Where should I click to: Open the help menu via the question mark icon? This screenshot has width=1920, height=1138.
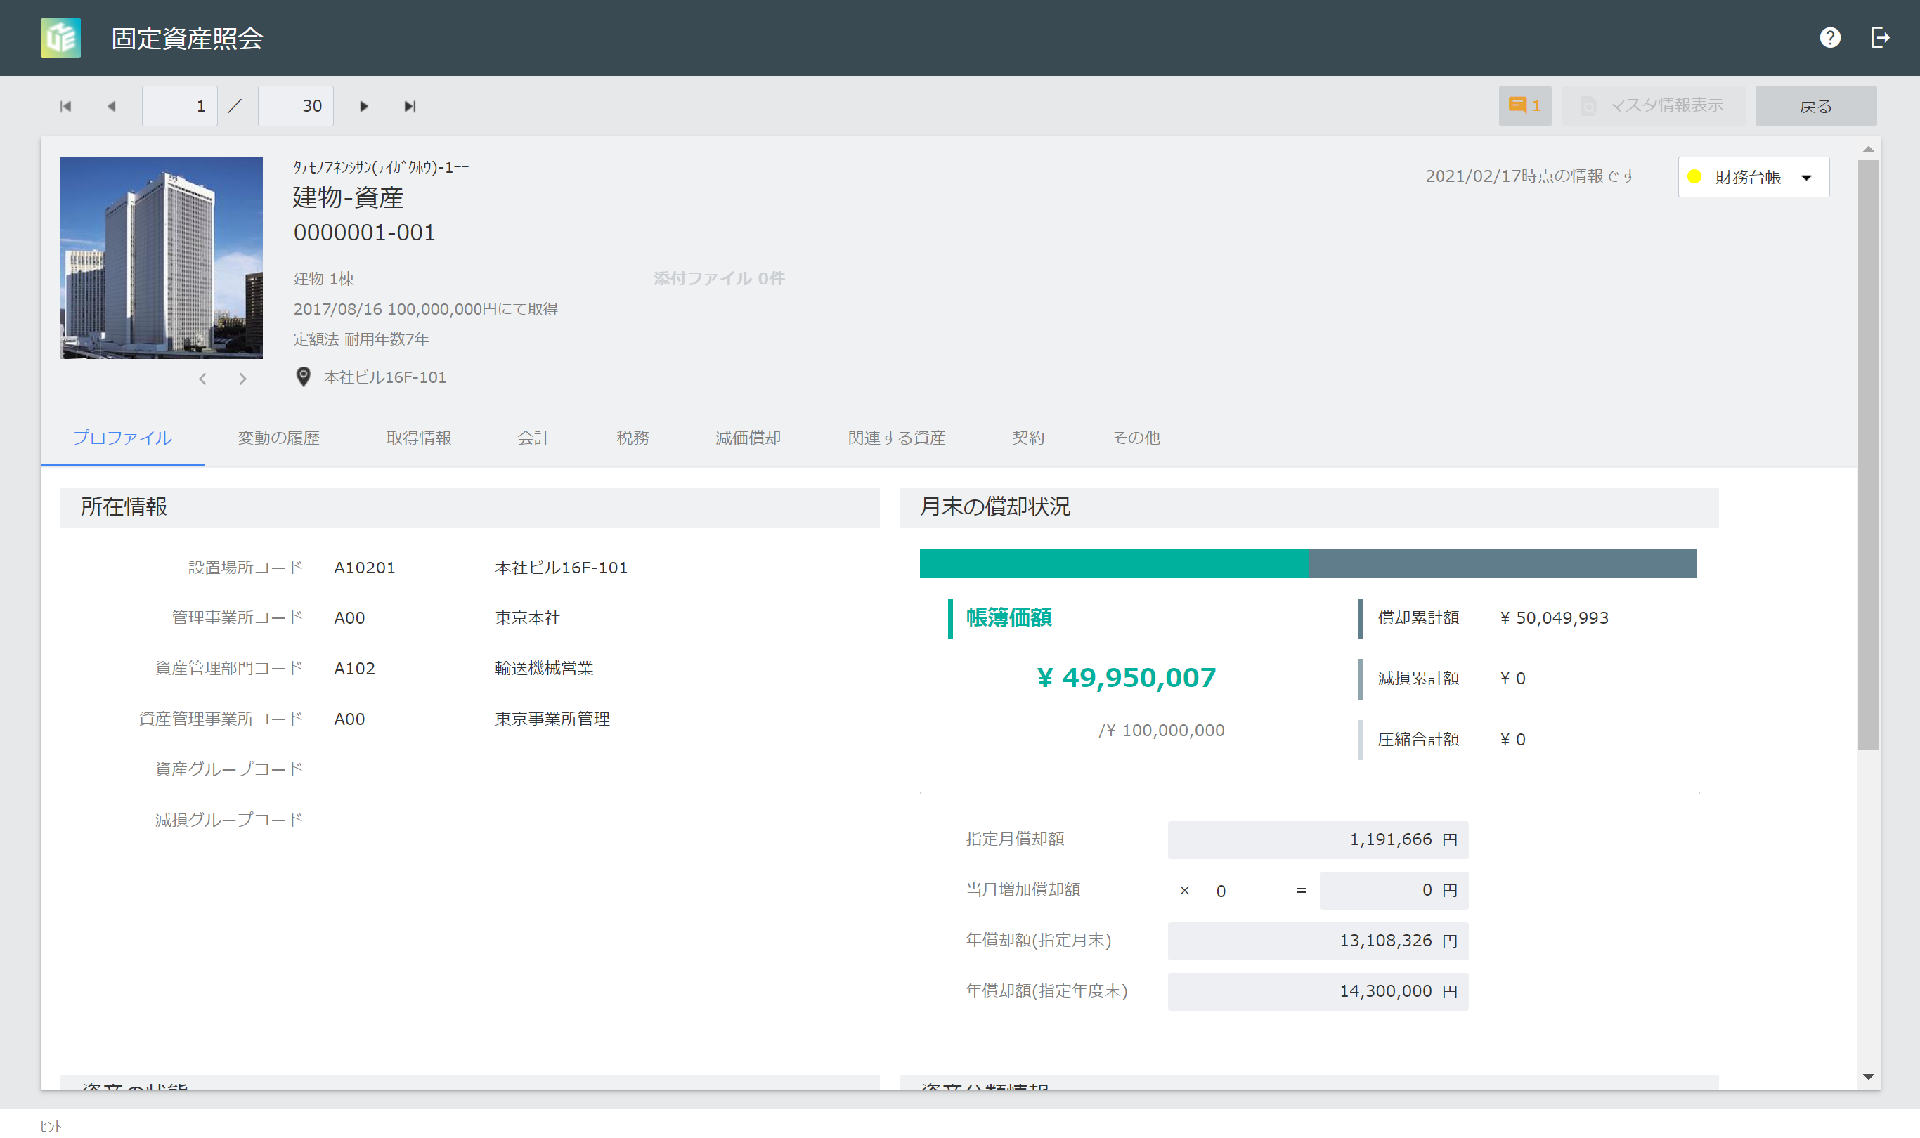tap(1831, 37)
